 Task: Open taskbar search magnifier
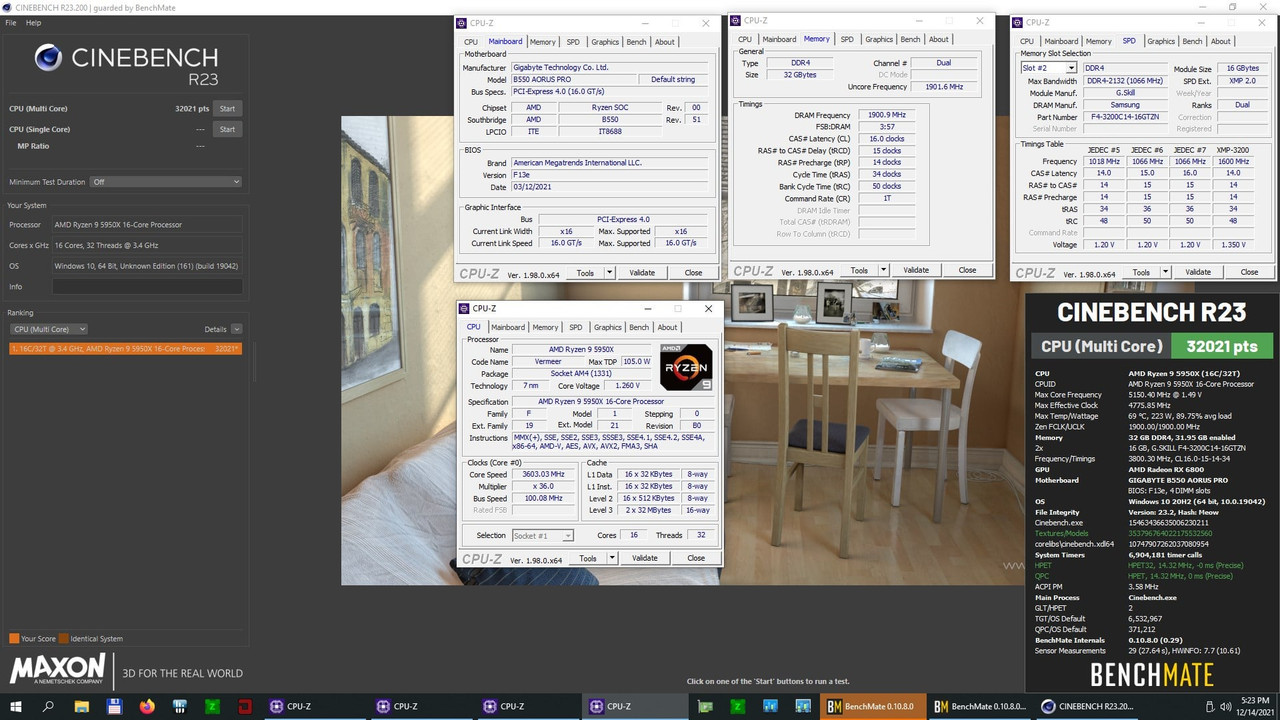[49, 706]
